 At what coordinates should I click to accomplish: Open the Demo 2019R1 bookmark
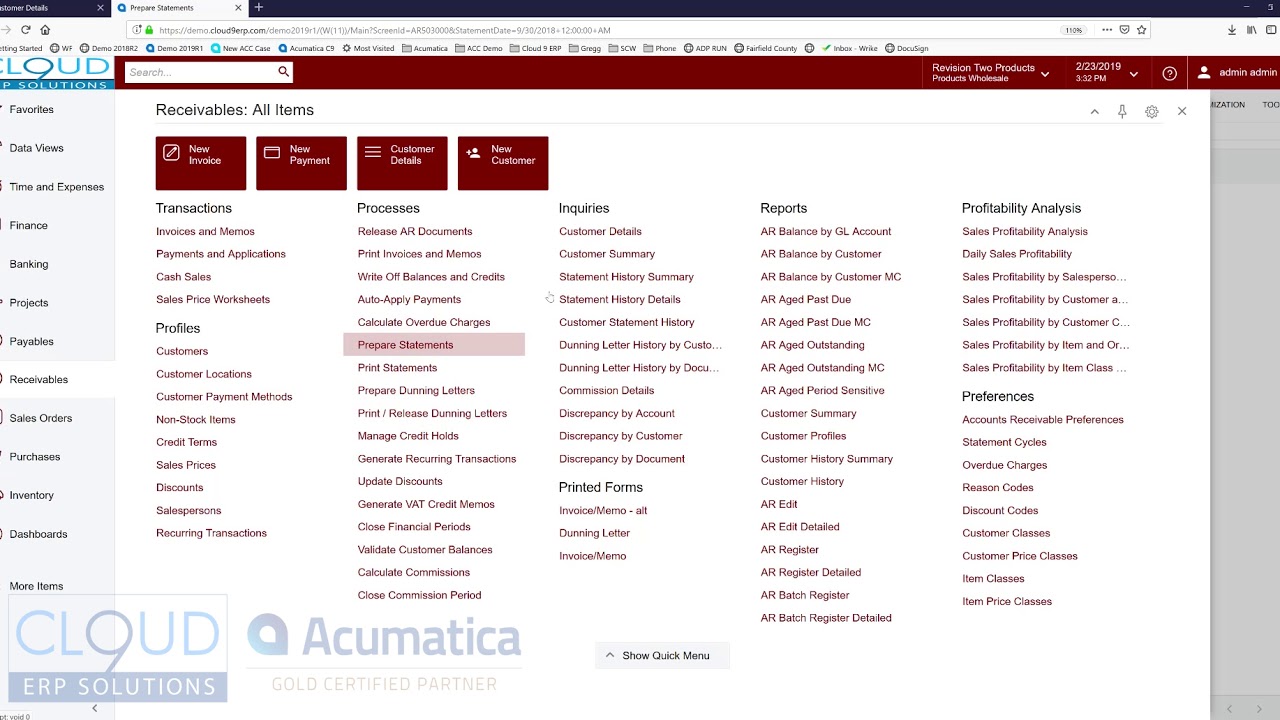(x=174, y=48)
